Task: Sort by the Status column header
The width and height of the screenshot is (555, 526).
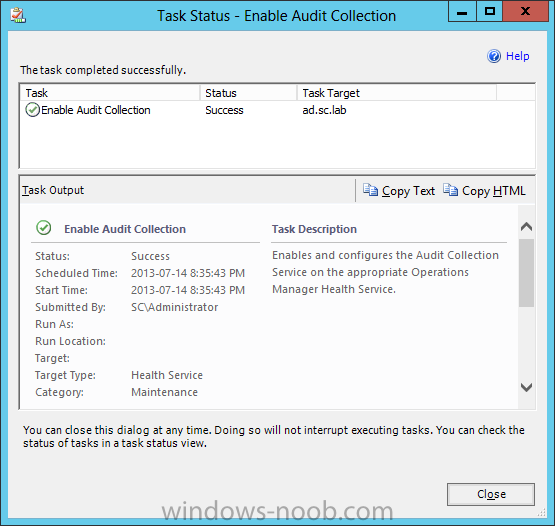Action: (x=248, y=93)
